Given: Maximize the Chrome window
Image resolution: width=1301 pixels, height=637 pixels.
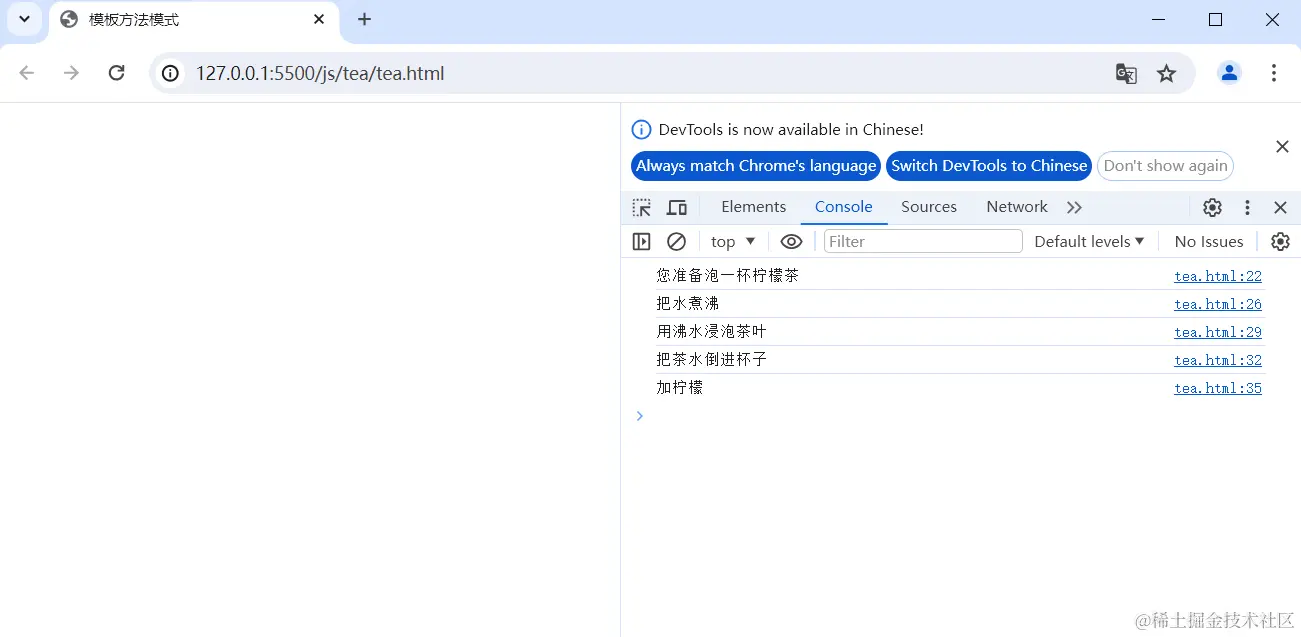Looking at the screenshot, I should [x=1215, y=19].
